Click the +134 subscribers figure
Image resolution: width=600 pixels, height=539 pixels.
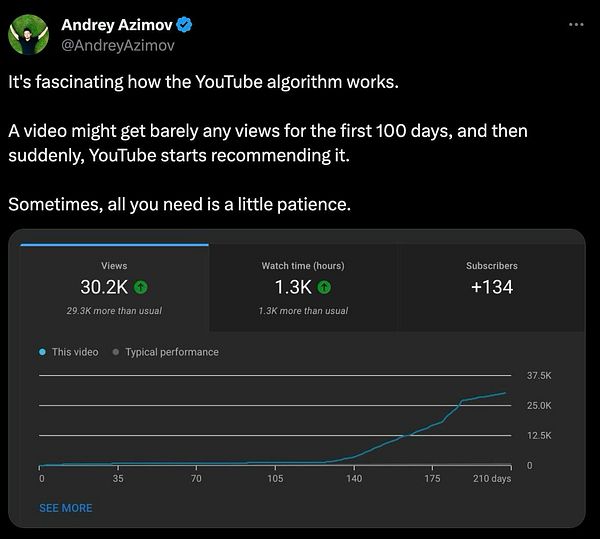pos(491,287)
